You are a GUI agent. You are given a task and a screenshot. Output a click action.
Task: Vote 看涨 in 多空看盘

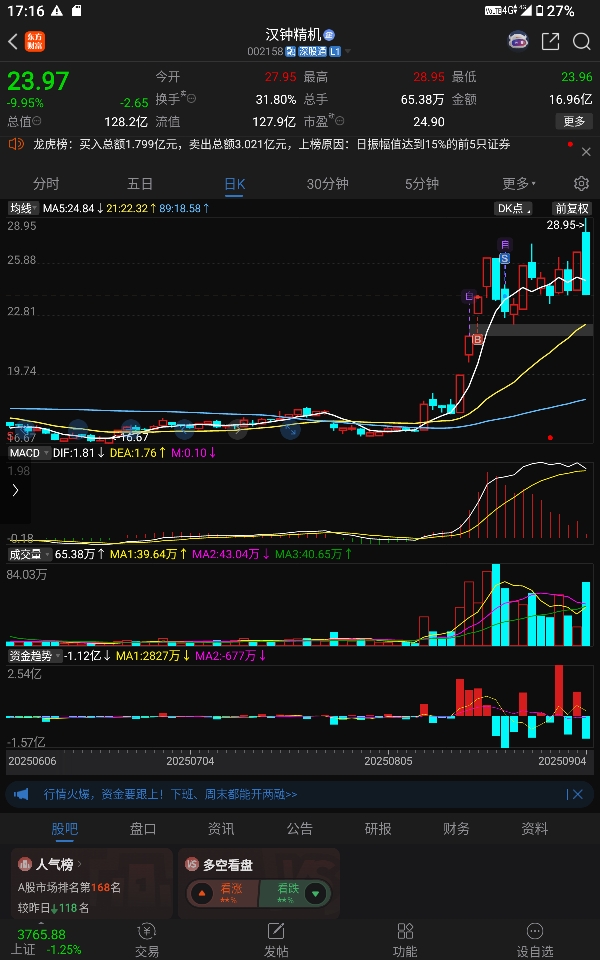pyautogui.click(x=223, y=894)
